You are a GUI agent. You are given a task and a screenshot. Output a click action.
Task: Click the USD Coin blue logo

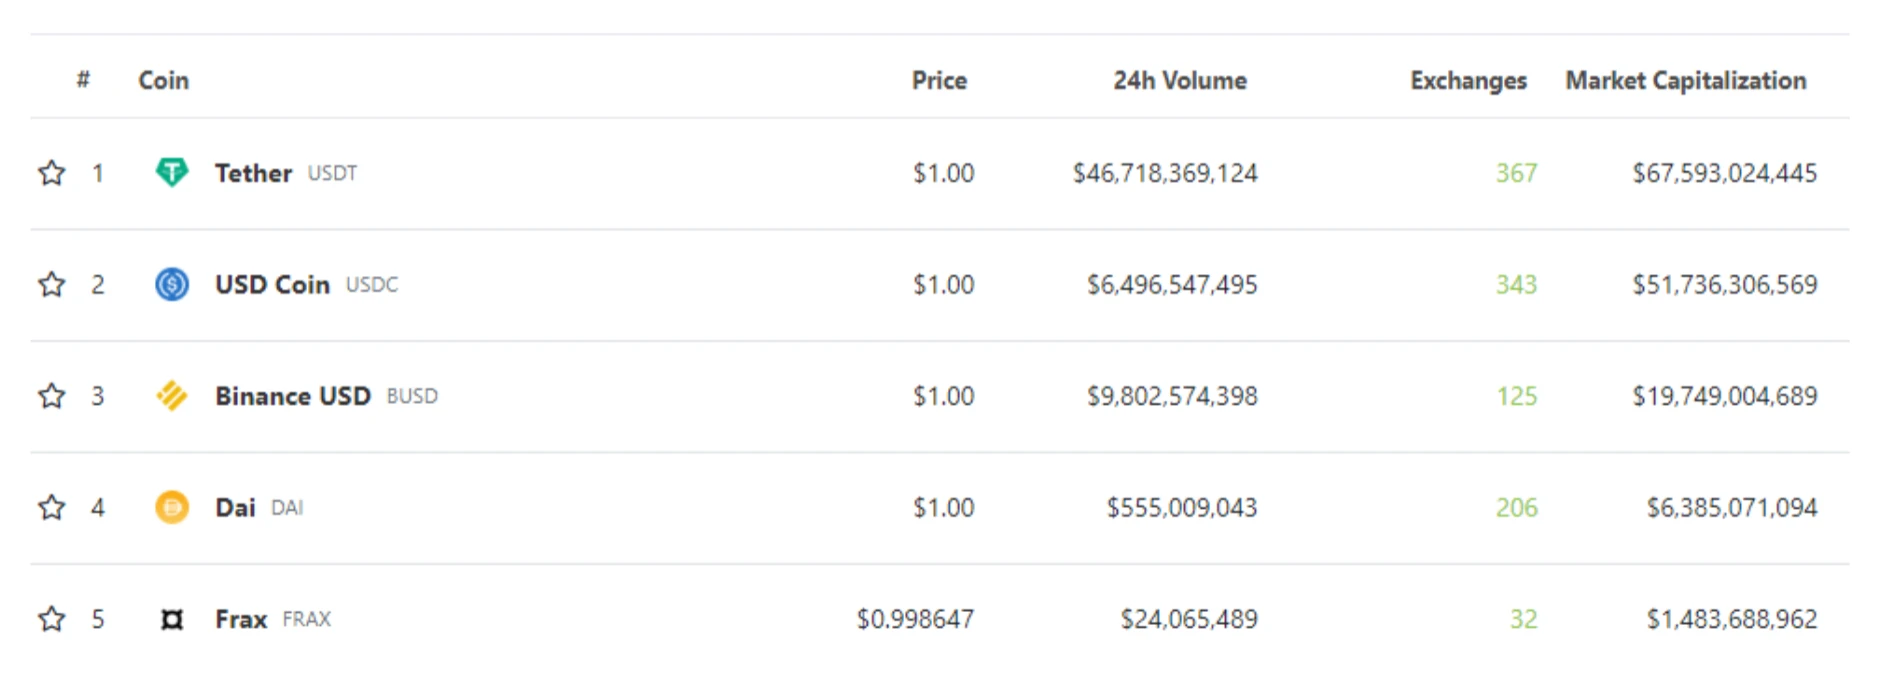click(172, 284)
